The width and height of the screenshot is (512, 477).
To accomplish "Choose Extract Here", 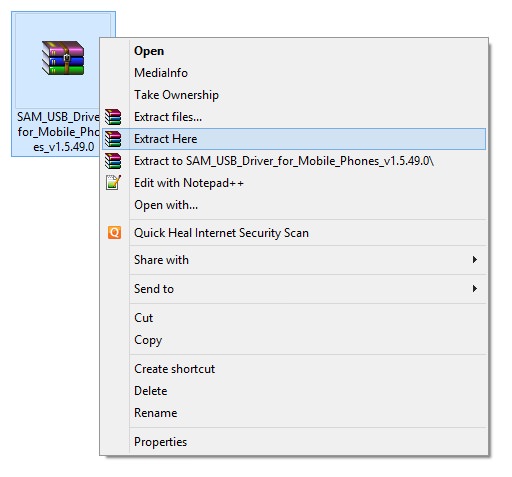I will [x=294, y=139].
